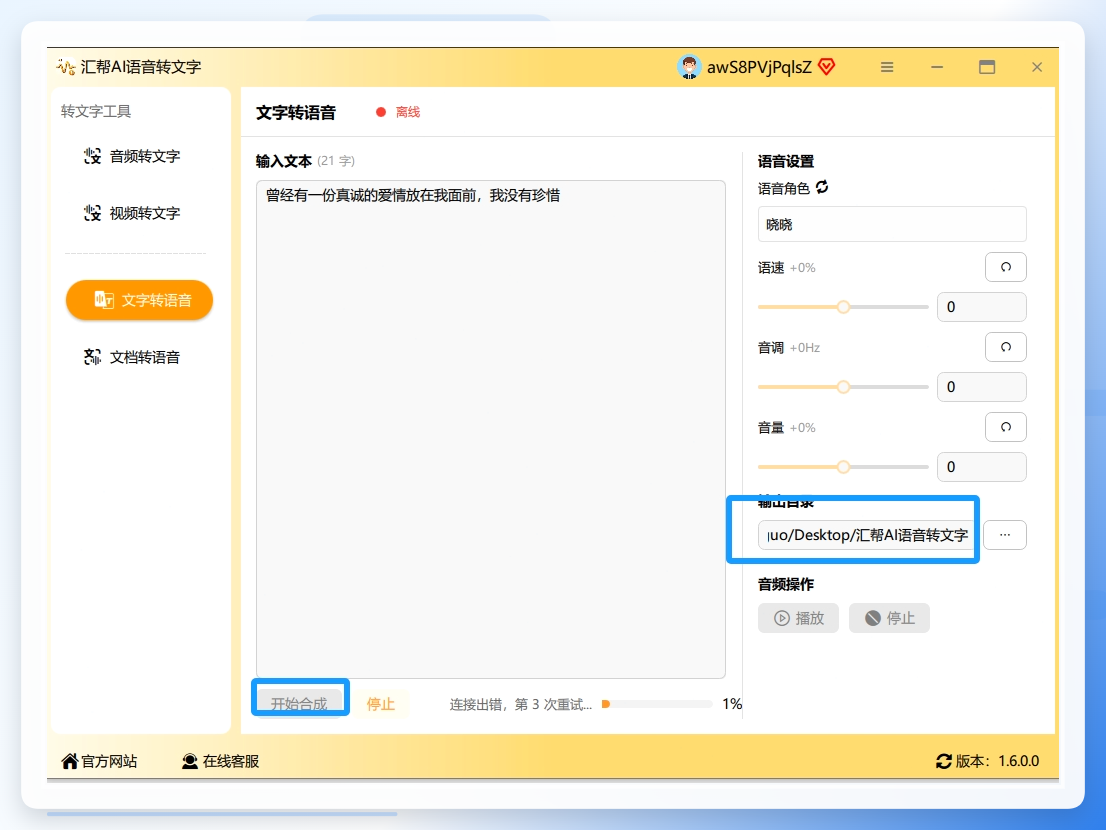The width and height of the screenshot is (1106, 830).
Task: Check version 1.6.0.0 update
Action: pos(988,761)
